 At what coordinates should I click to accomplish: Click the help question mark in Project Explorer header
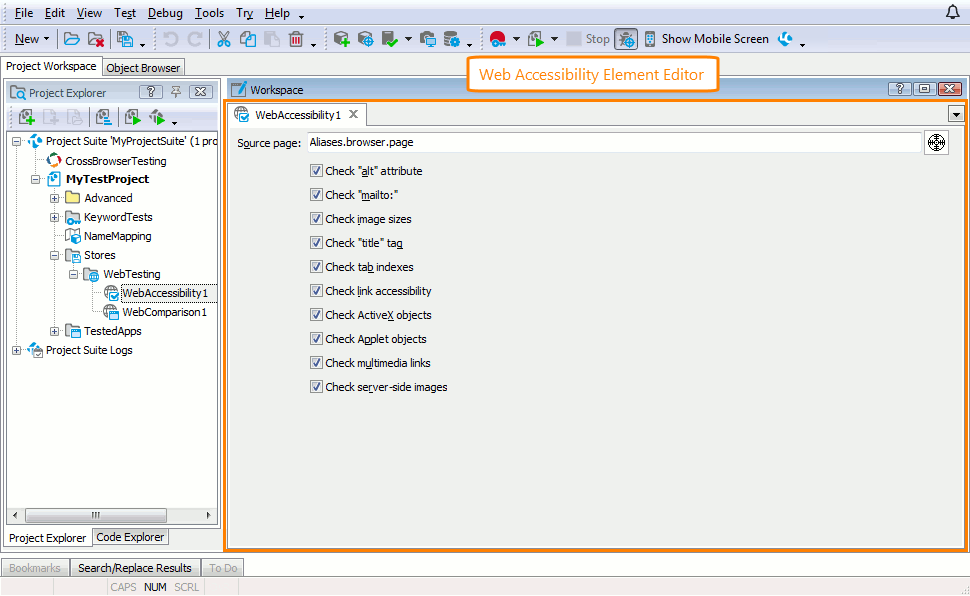coord(151,92)
